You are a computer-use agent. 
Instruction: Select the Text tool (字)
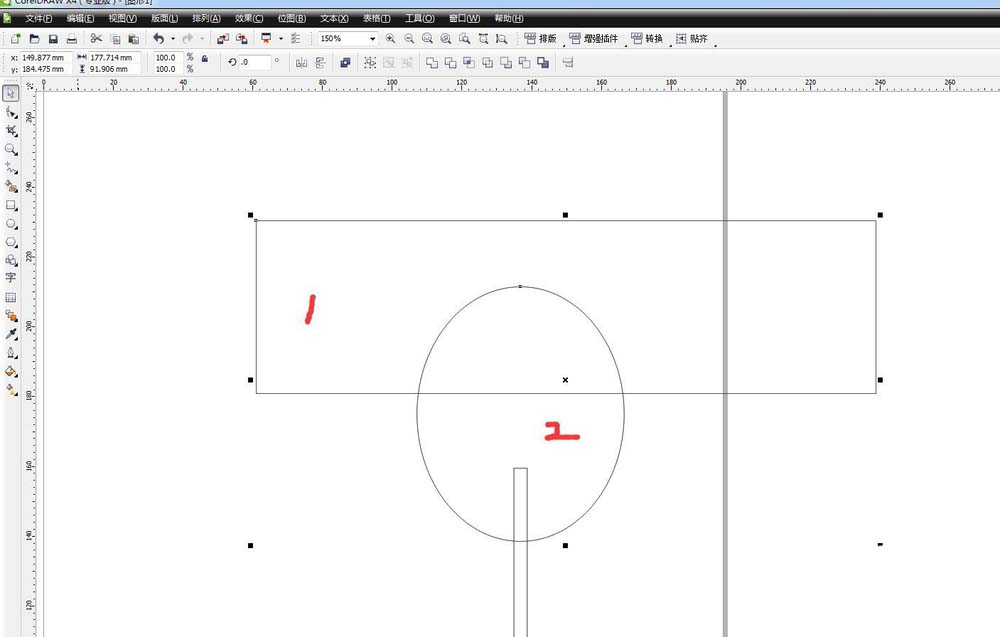pyautogui.click(x=11, y=278)
